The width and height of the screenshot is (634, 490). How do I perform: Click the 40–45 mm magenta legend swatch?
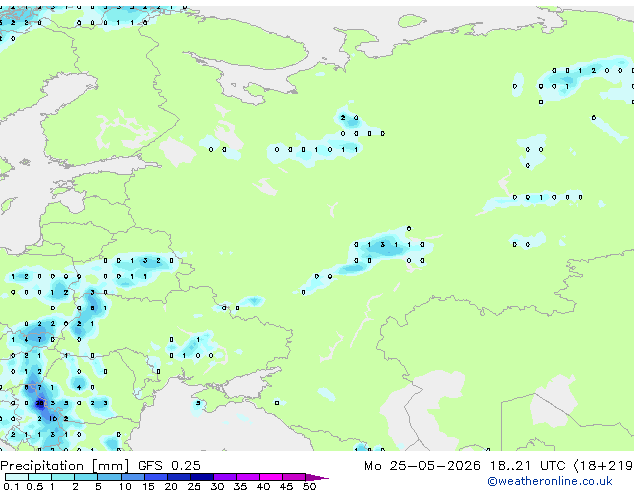(x=271, y=477)
